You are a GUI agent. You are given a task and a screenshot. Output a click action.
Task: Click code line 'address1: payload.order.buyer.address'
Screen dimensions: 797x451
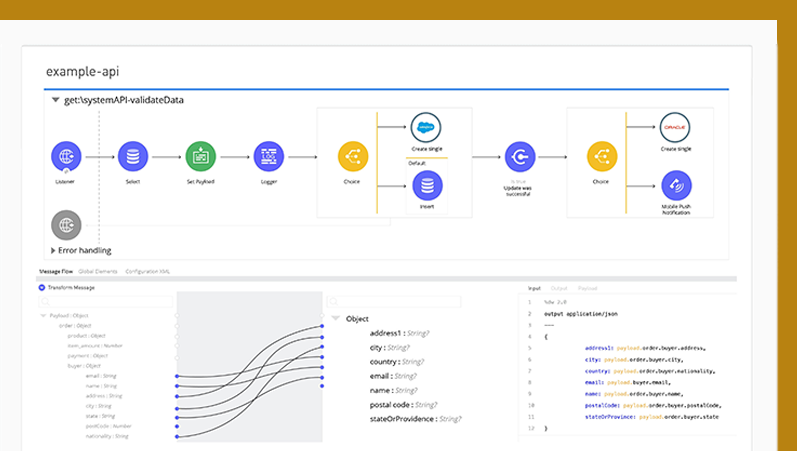645,348
